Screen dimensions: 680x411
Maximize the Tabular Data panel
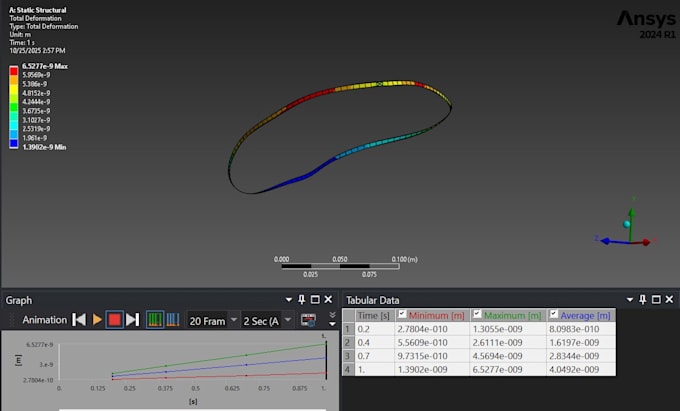click(x=656, y=300)
